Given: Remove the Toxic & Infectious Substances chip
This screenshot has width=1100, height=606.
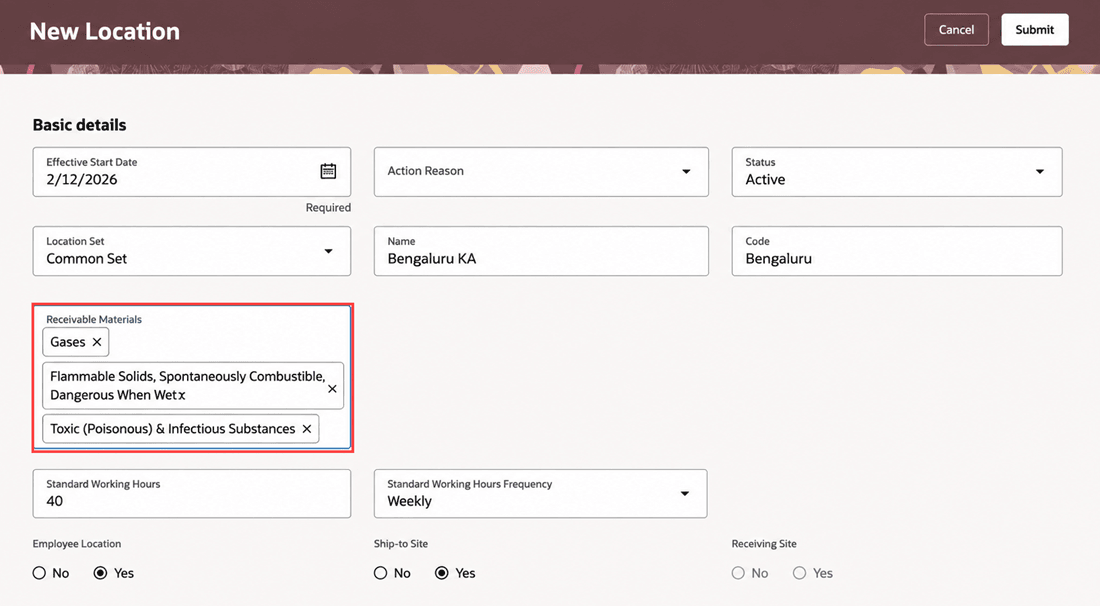Looking at the screenshot, I should (x=307, y=429).
